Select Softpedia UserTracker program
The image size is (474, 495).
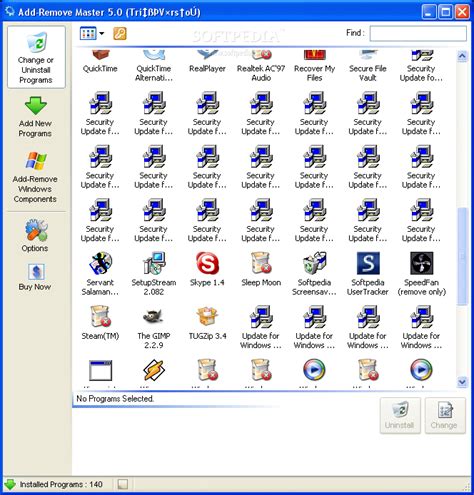pos(368,274)
